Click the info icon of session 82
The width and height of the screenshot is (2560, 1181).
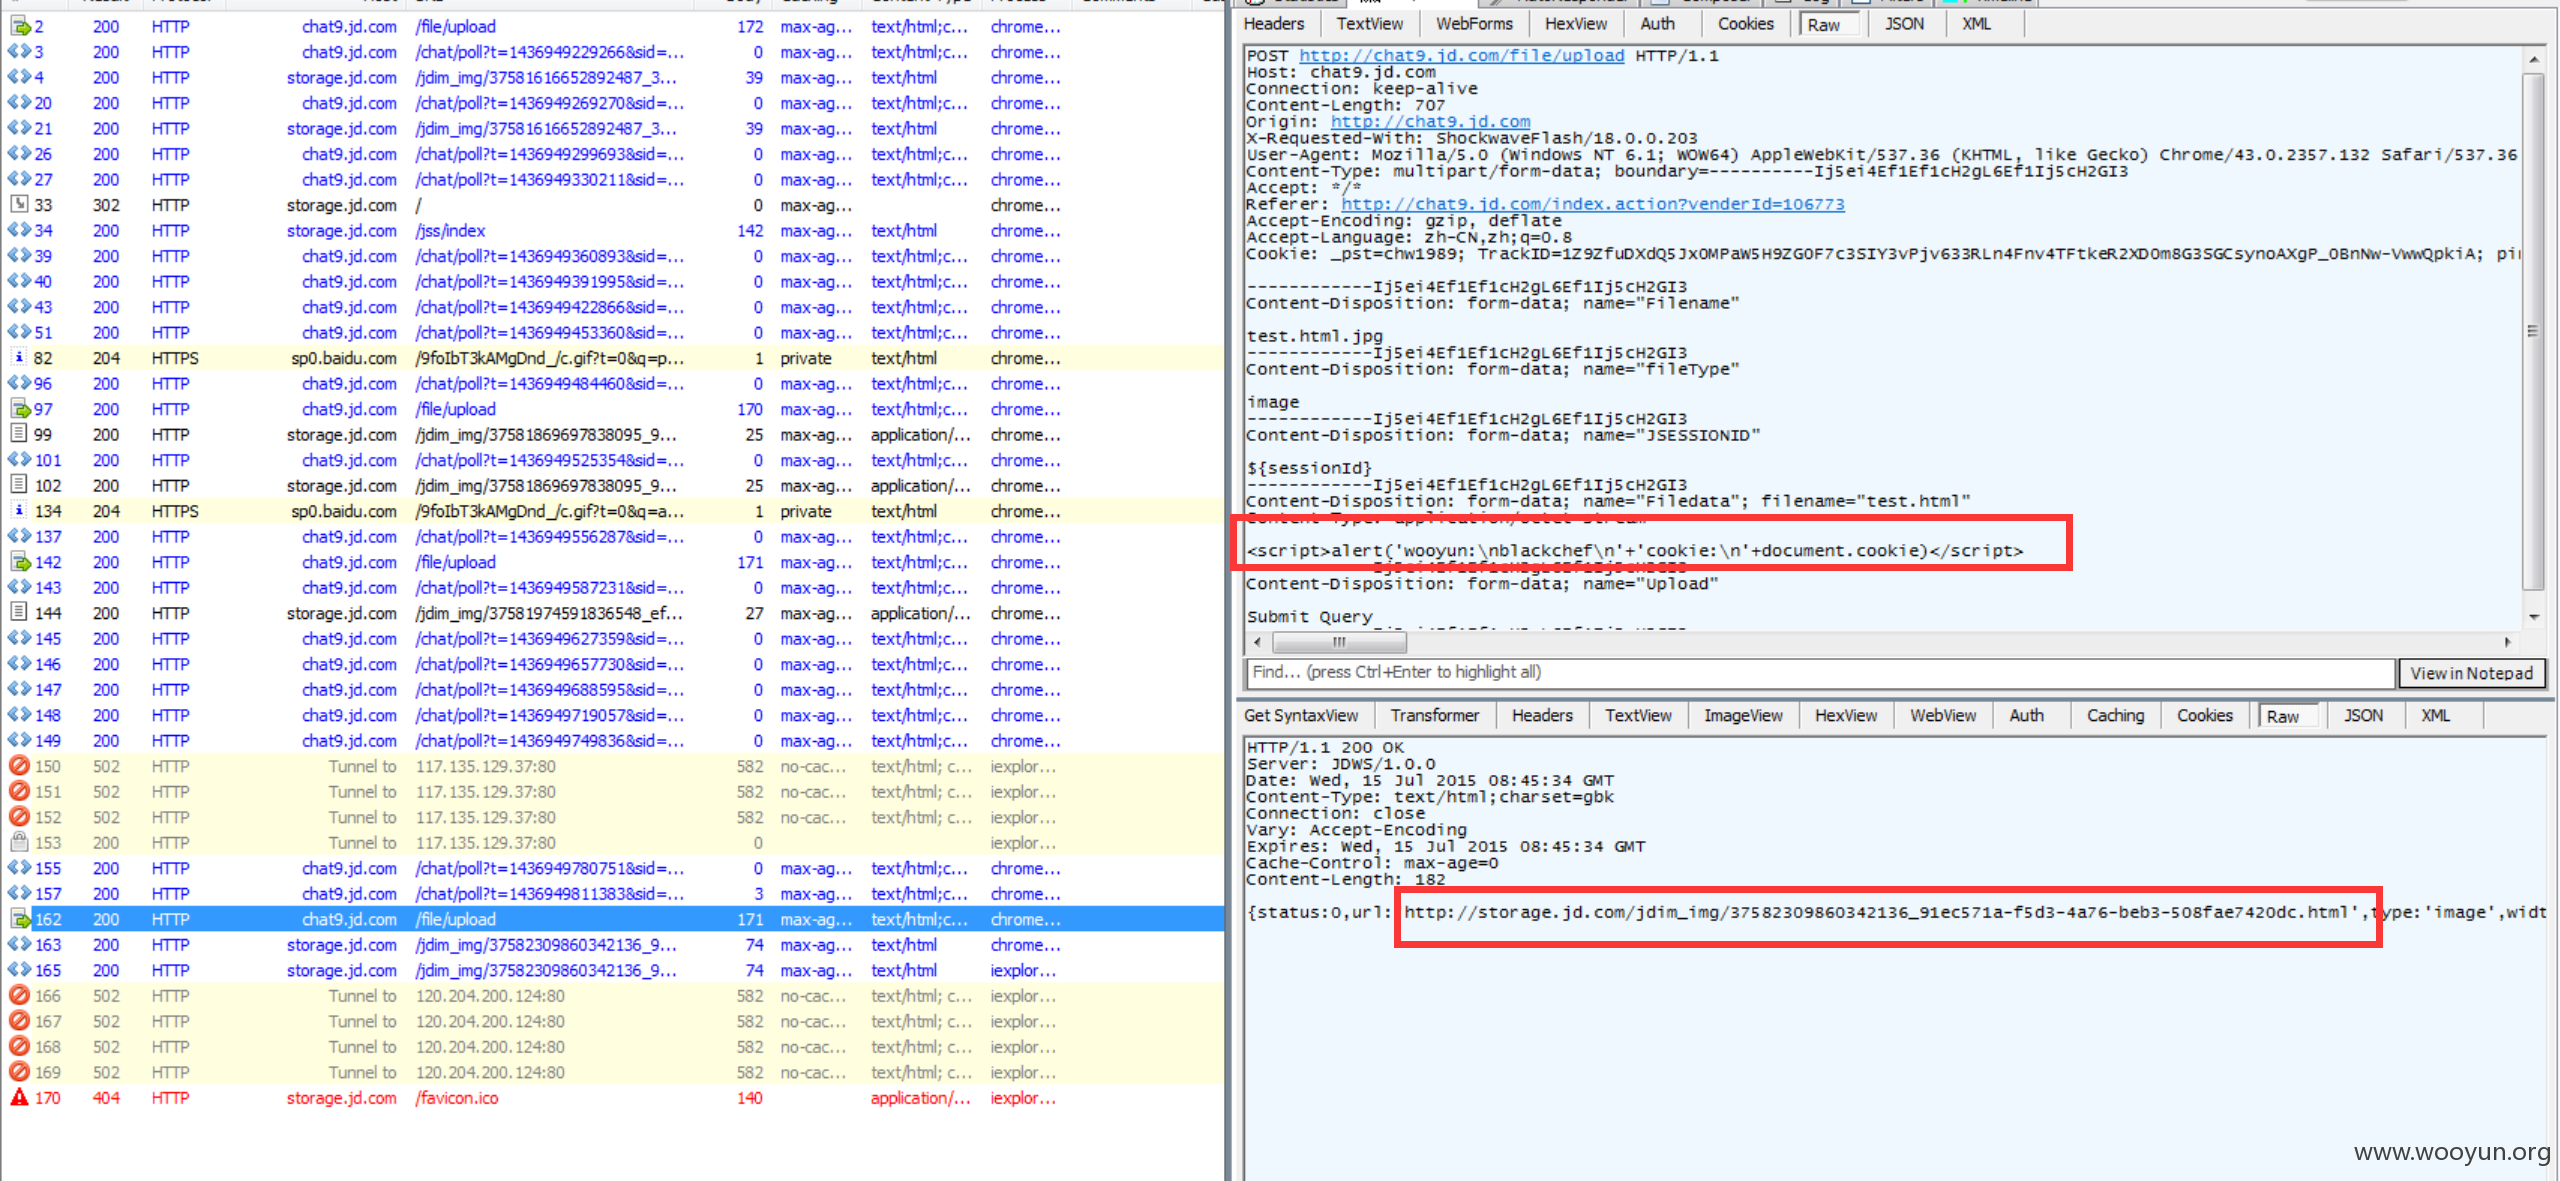click(x=19, y=358)
